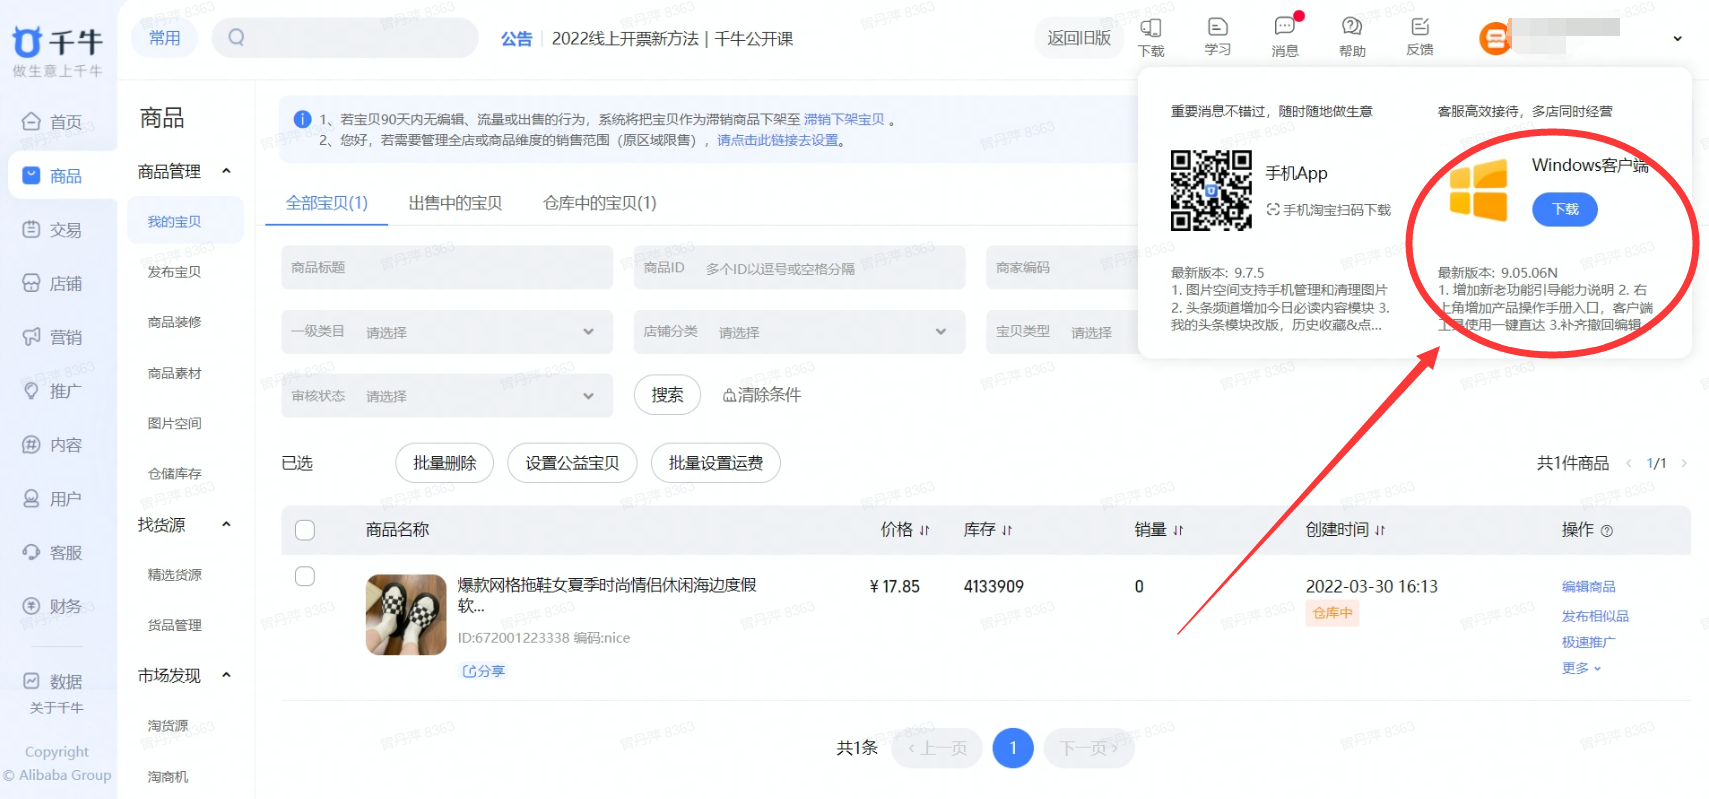Open 发布宝贝 menu item
Viewport: 1709px width, 799px height.
click(175, 272)
